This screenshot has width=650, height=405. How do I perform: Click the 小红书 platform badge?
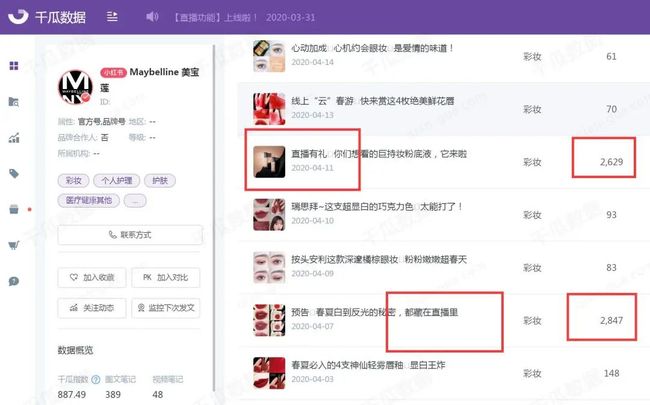113,73
